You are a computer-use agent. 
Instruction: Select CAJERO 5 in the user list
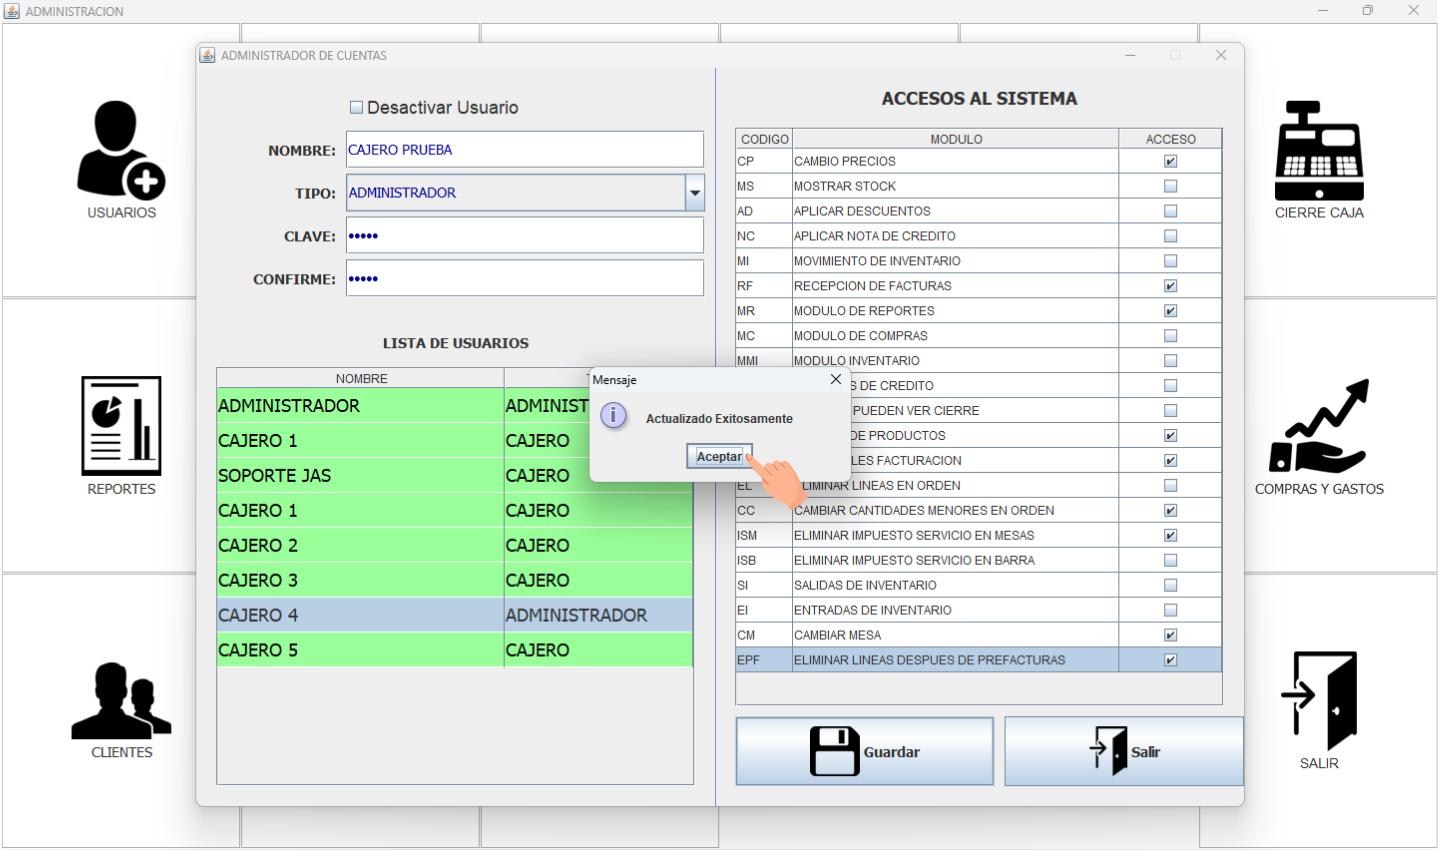(x=360, y=650)
